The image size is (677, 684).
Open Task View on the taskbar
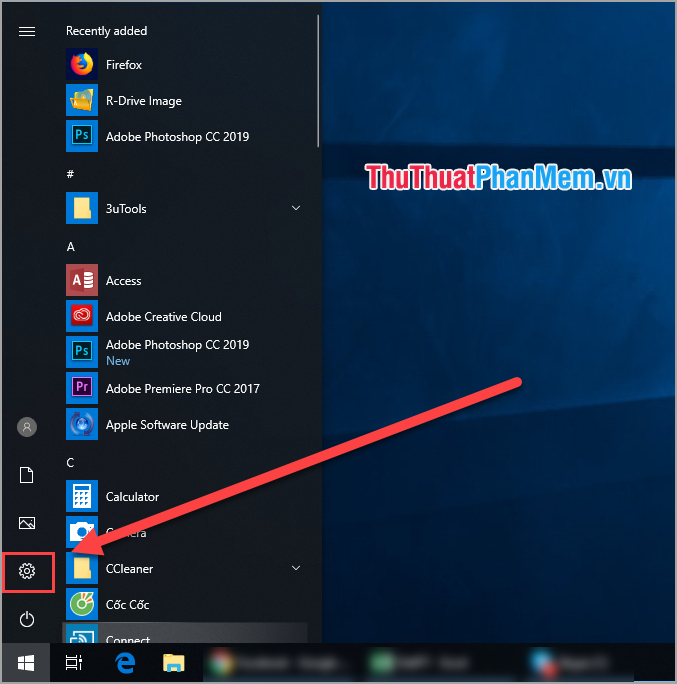click(73, 663)
